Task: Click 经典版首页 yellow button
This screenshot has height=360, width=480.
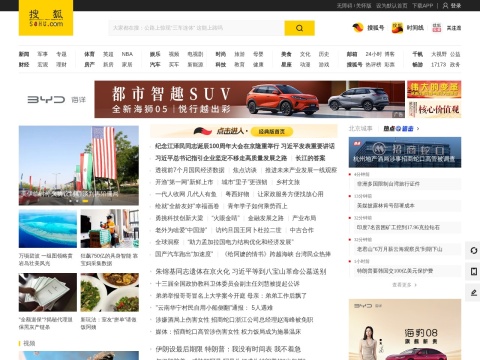Action: point(272,132)
